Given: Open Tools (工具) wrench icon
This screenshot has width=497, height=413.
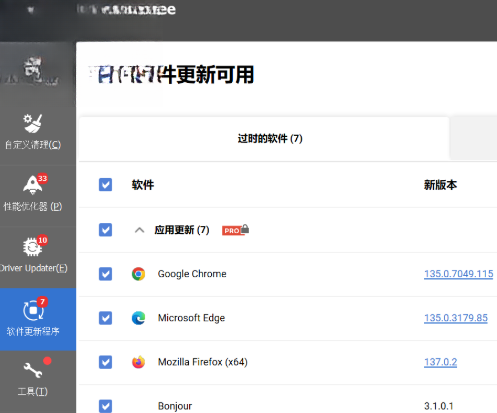Looking at the screenshot, I should click(33, 370).
